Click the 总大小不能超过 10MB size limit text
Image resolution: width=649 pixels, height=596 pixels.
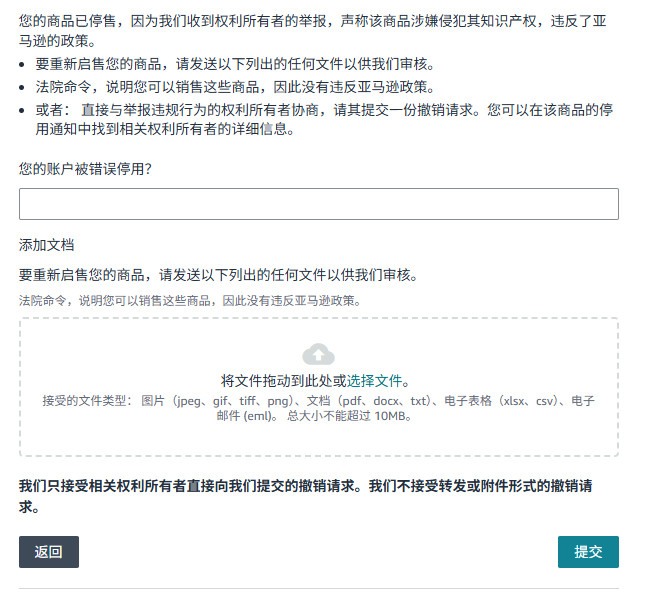(349, 416)
